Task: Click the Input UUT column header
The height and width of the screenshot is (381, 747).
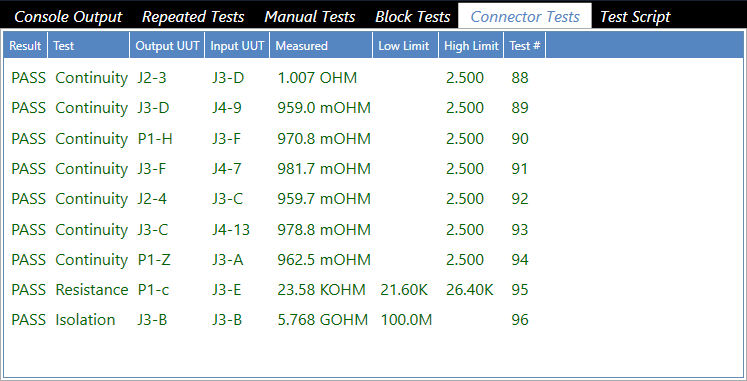Action: (237, 46)
